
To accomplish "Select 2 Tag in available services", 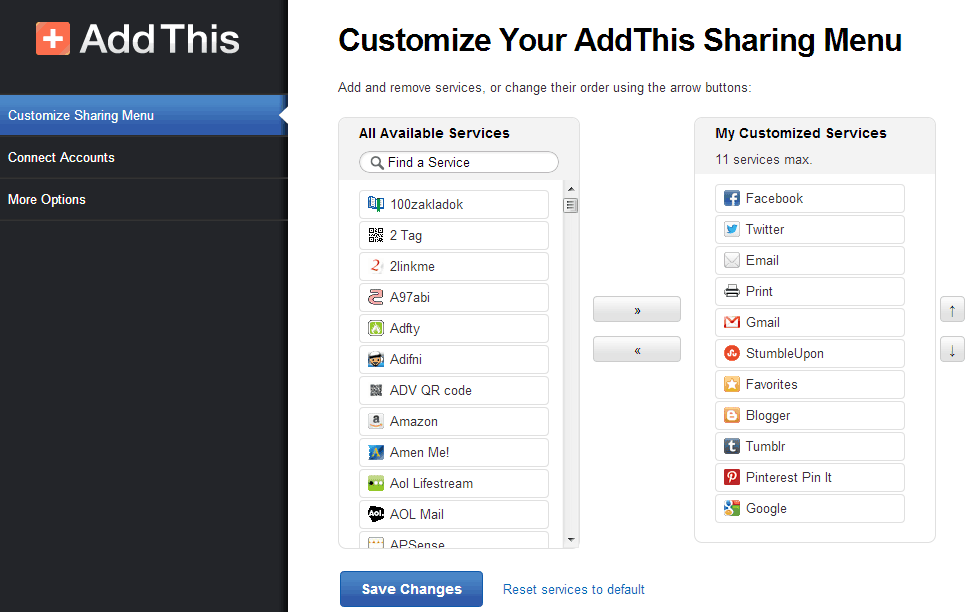I will click(x=454, y=235).
